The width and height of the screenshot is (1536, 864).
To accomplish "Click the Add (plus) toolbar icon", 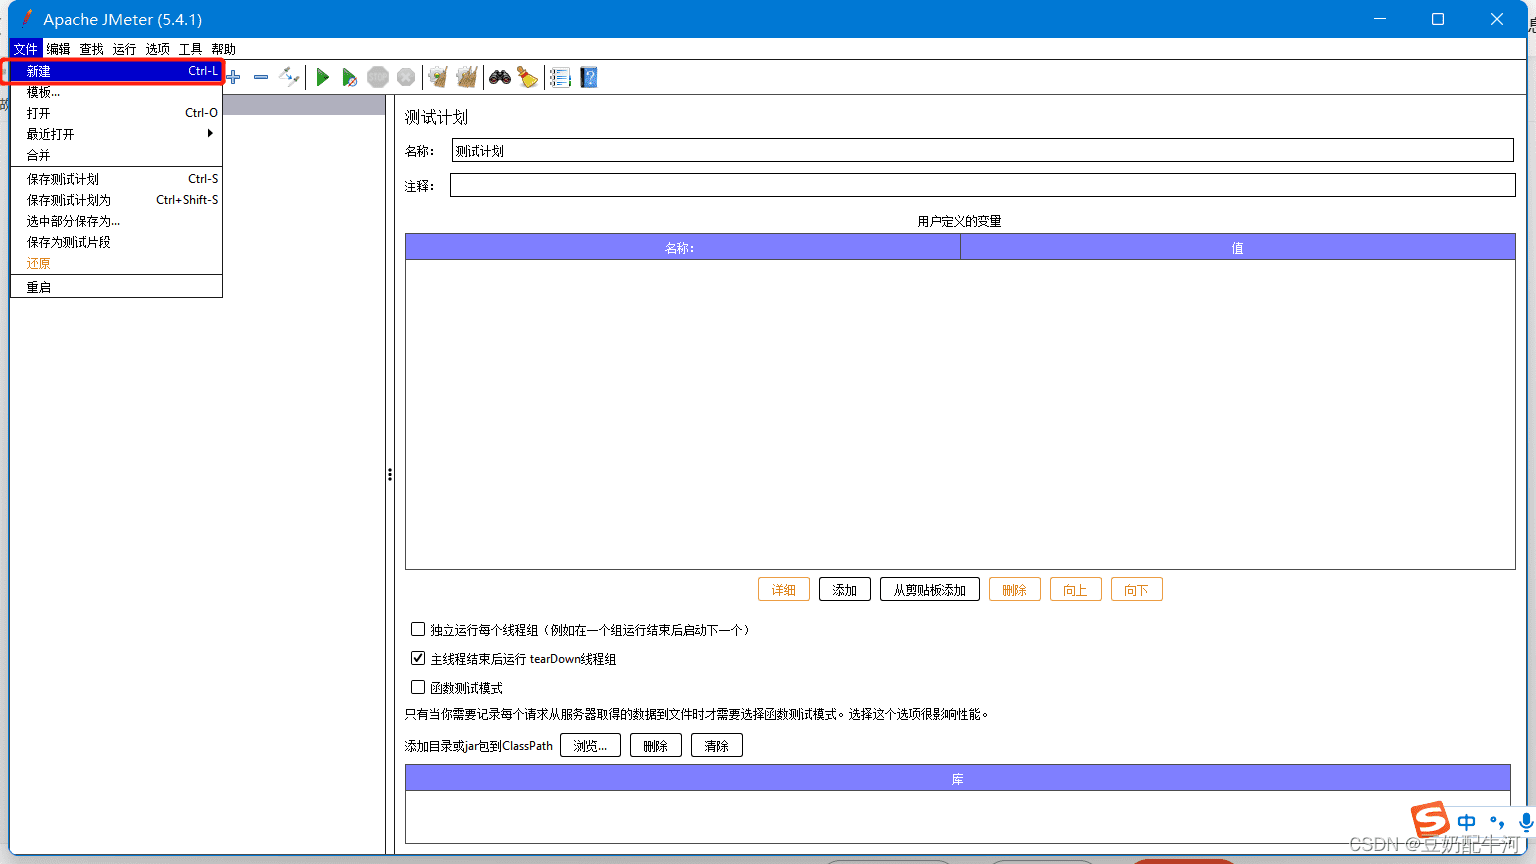I will tap(234, 77).
